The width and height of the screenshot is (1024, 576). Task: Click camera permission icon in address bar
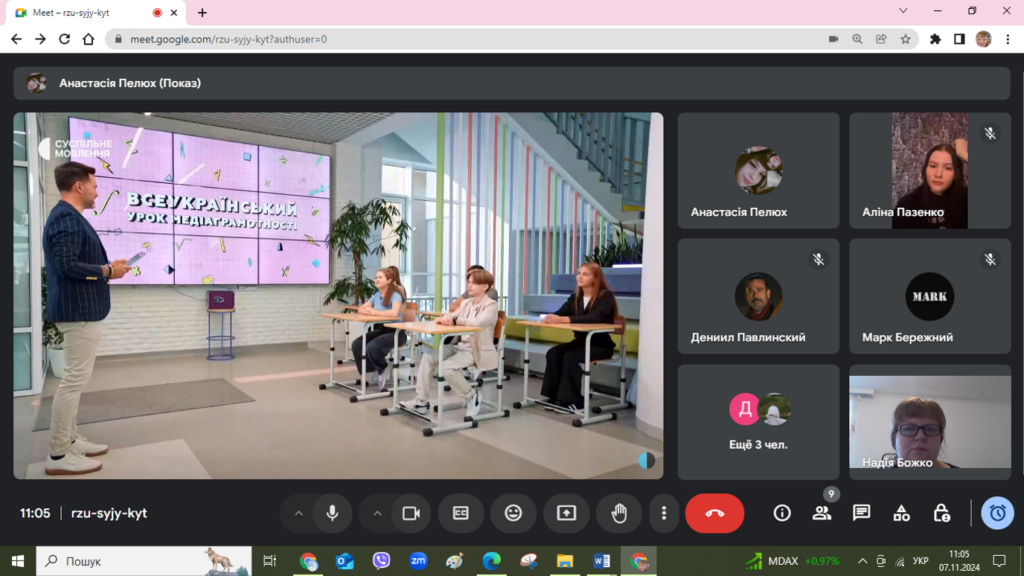[x=833, y=39]
